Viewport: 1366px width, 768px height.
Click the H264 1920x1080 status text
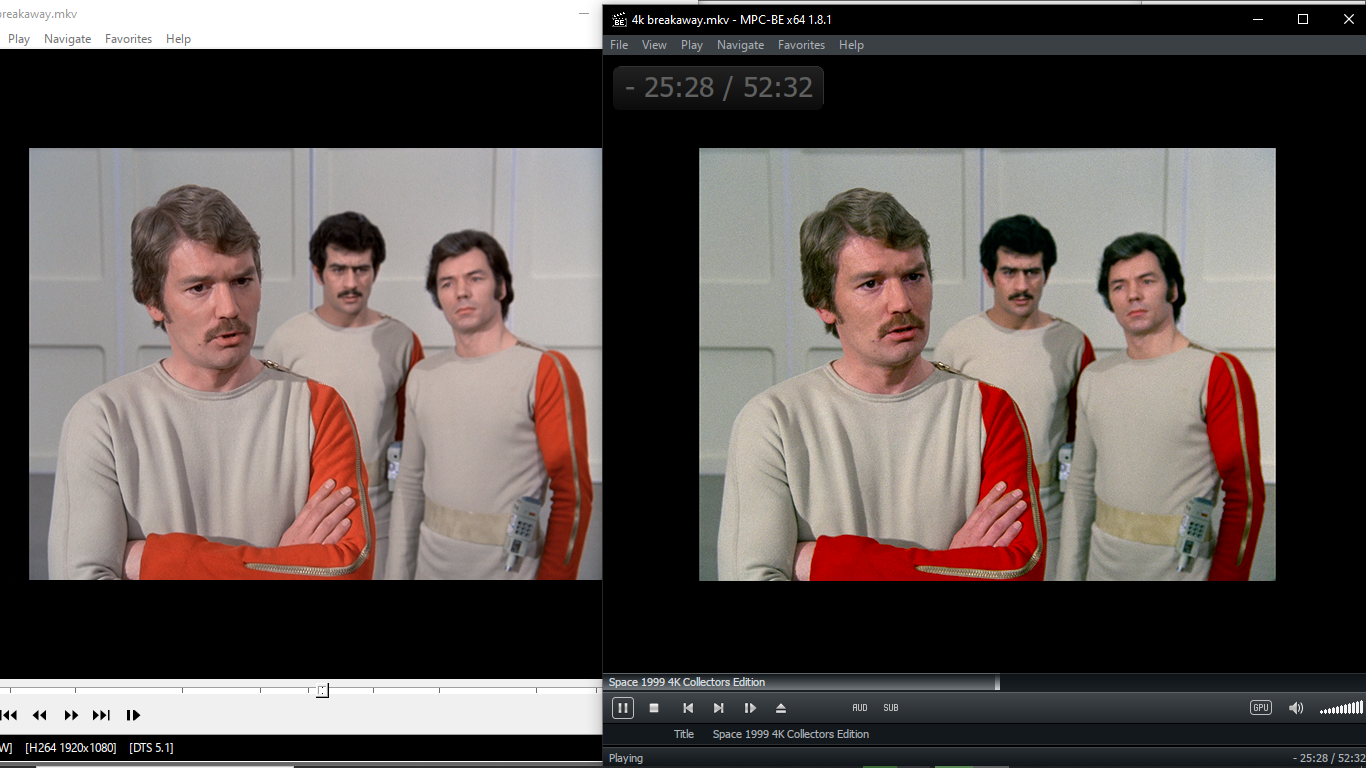pos(71,748)
